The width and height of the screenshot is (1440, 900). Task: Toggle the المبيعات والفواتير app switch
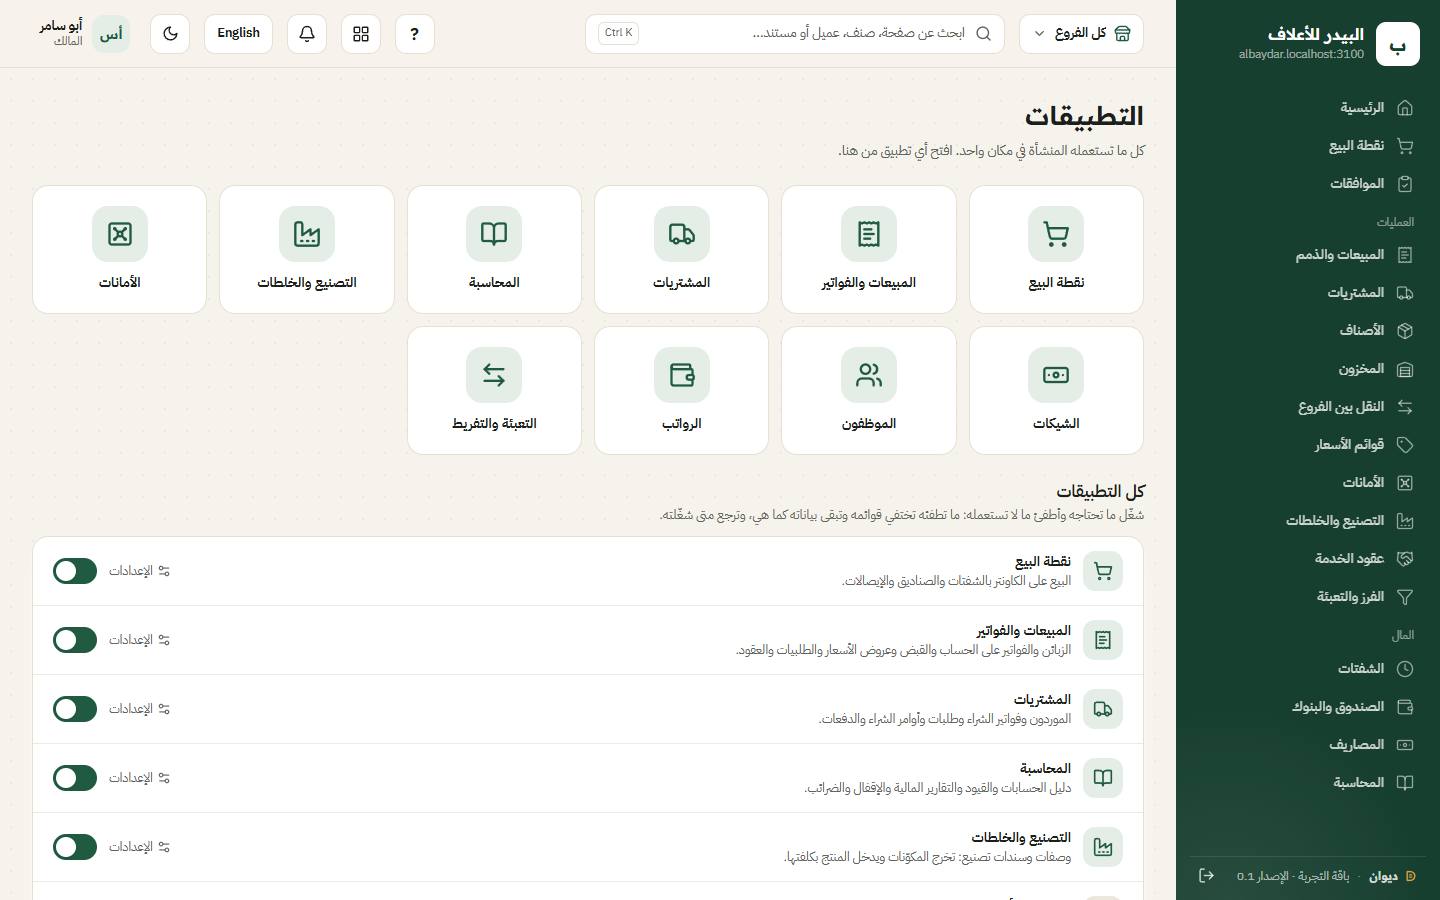coord(75,640)
